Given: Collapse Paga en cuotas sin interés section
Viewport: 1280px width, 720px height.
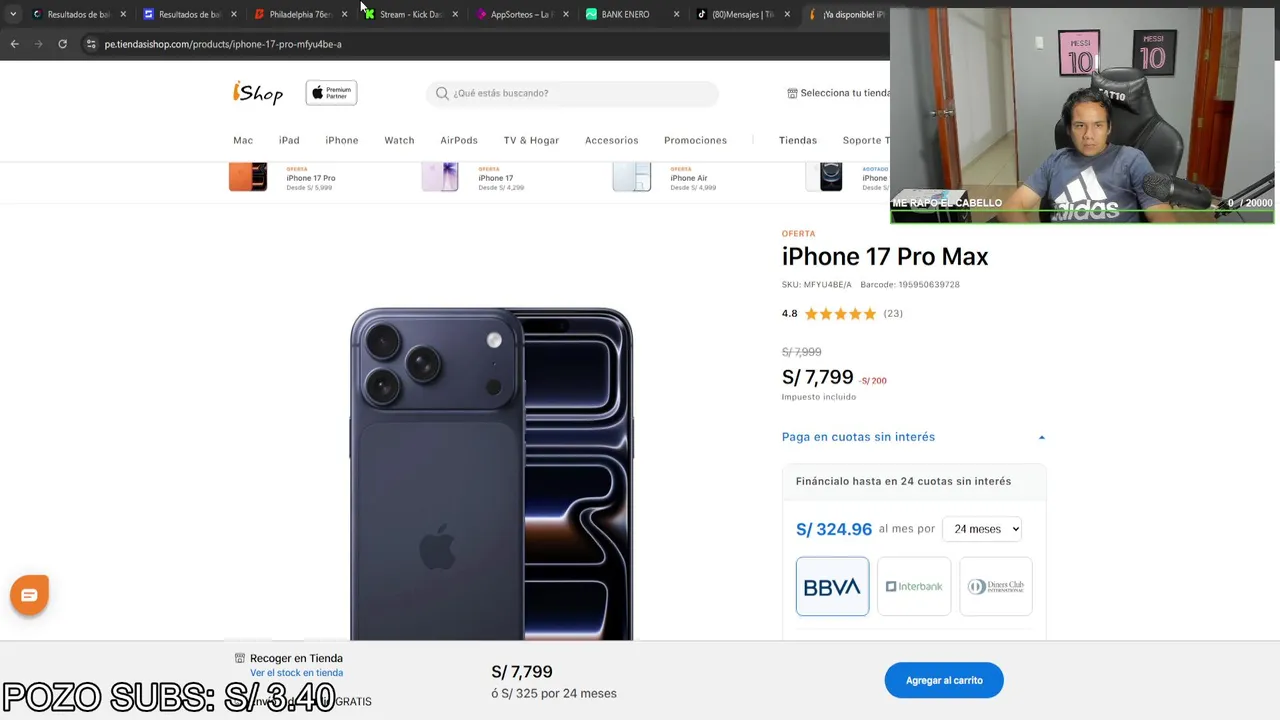Looking at the screenshot, I should [x=1041, y=437].
